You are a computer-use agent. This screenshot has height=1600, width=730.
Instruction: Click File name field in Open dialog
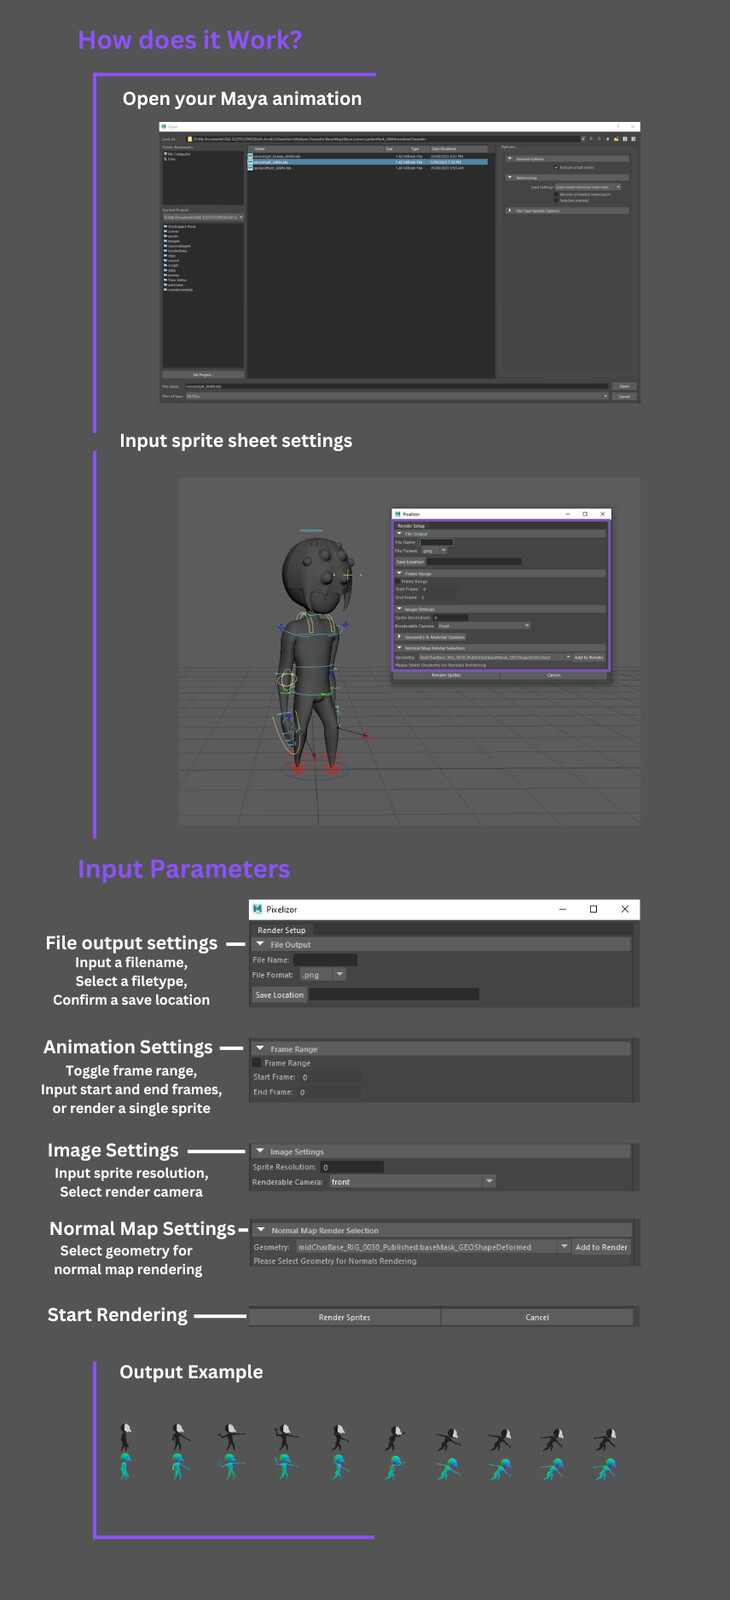(x=396, y=386)
